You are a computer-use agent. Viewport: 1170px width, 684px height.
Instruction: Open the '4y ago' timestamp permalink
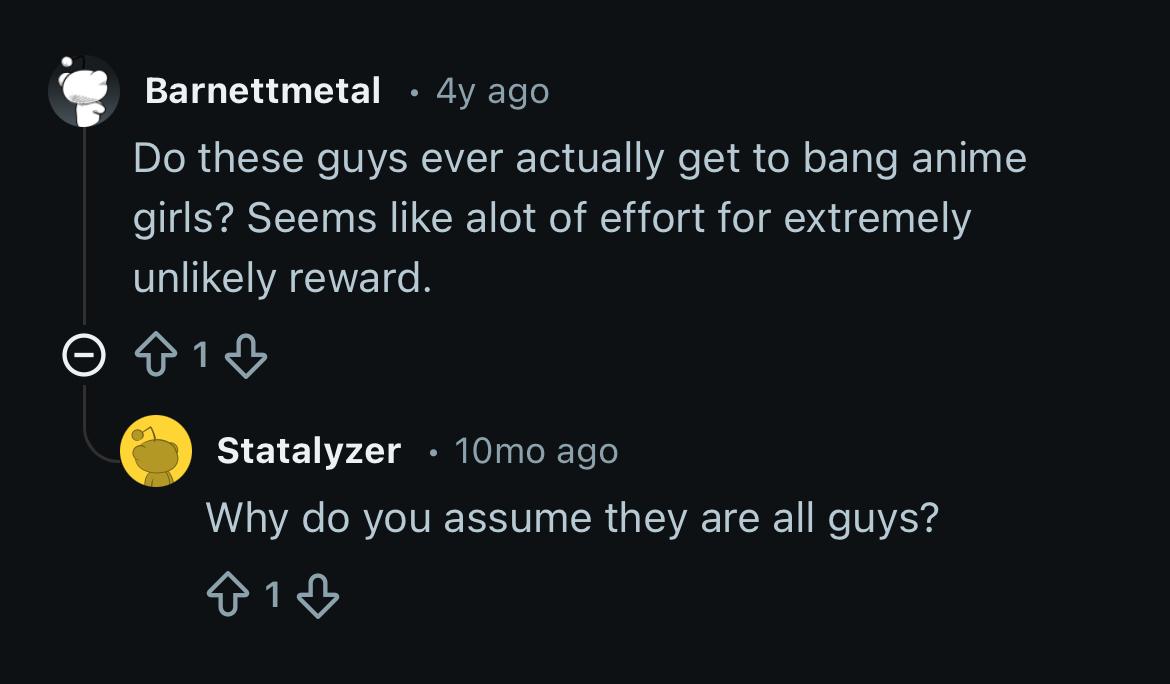[x=492, y=92]
